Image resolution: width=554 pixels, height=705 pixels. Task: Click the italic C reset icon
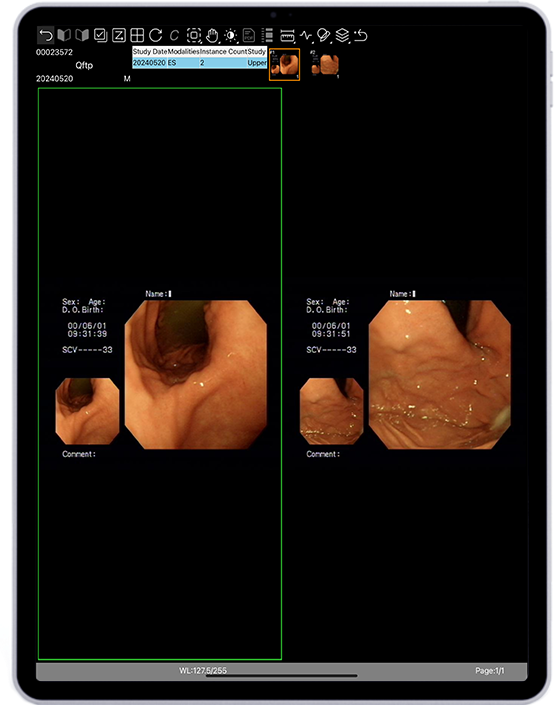174,35
